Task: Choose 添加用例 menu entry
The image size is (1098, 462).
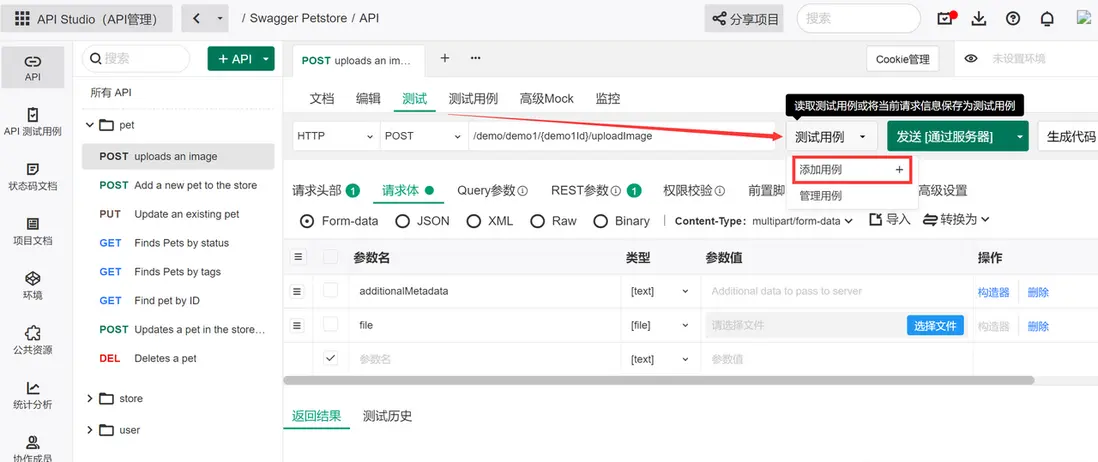Action: (x=852, y=170)
